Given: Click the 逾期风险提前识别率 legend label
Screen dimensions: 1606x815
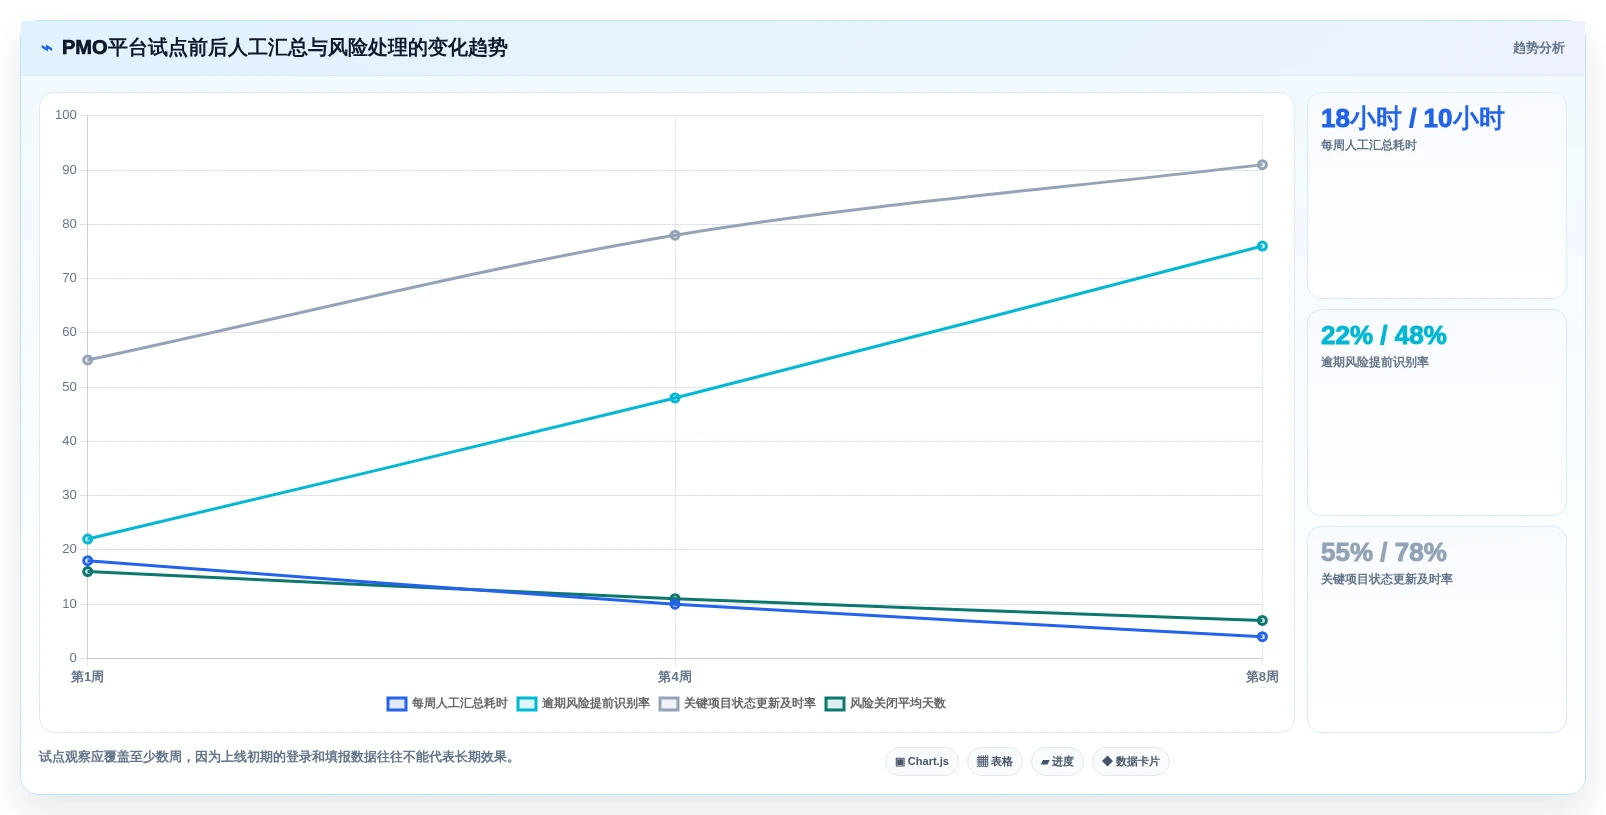Looking at the screenshot, I should coord(596,704).
